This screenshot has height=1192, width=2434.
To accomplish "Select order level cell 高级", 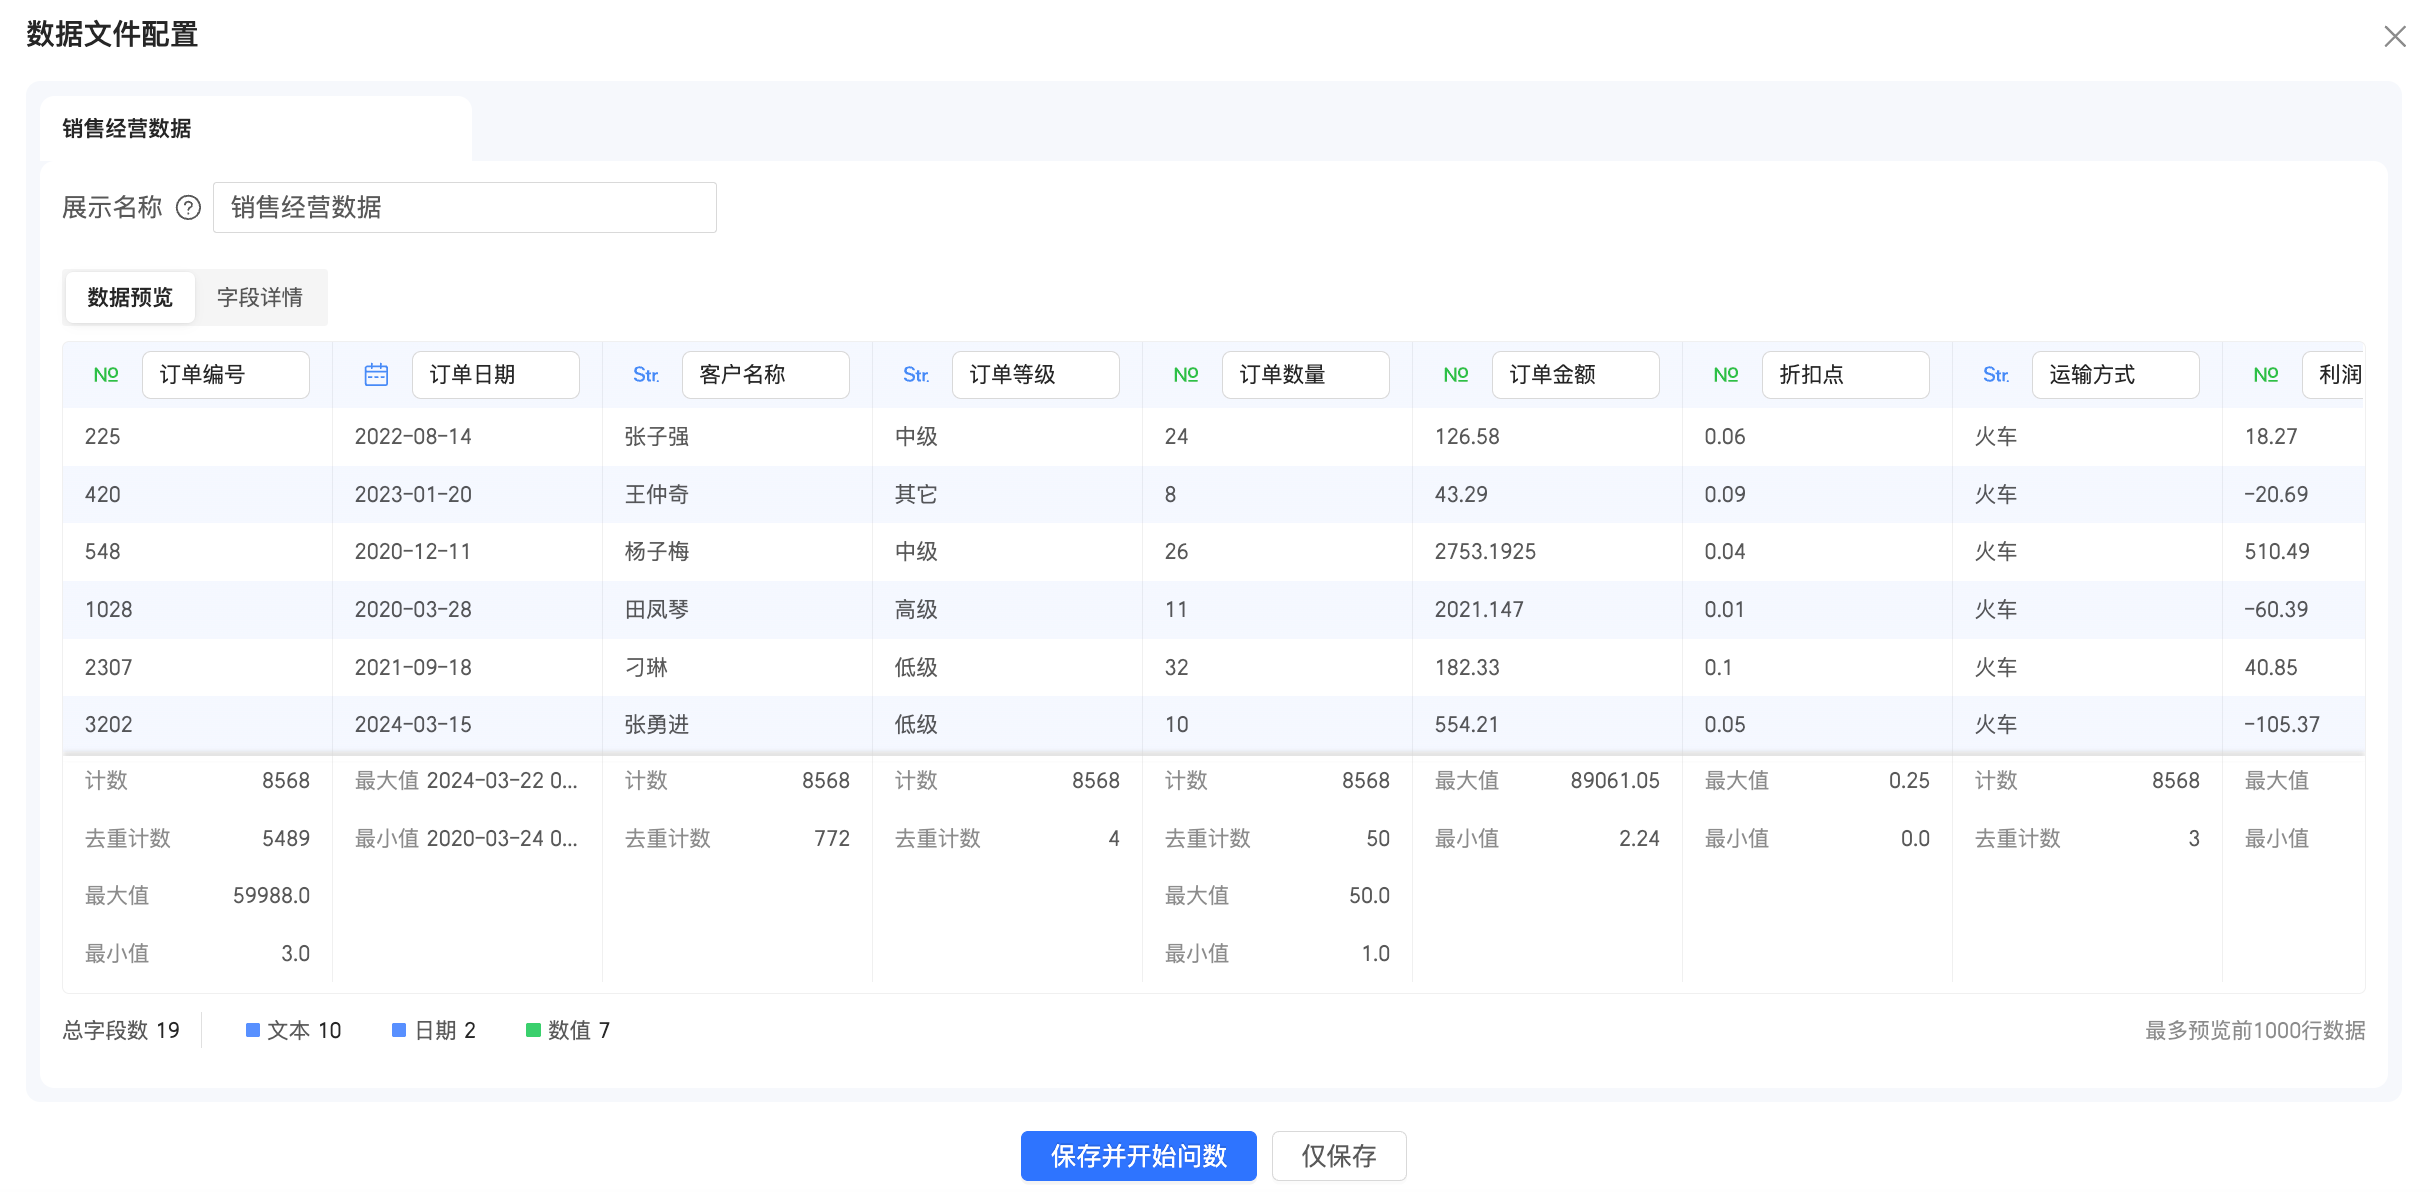I will 1007,610.
